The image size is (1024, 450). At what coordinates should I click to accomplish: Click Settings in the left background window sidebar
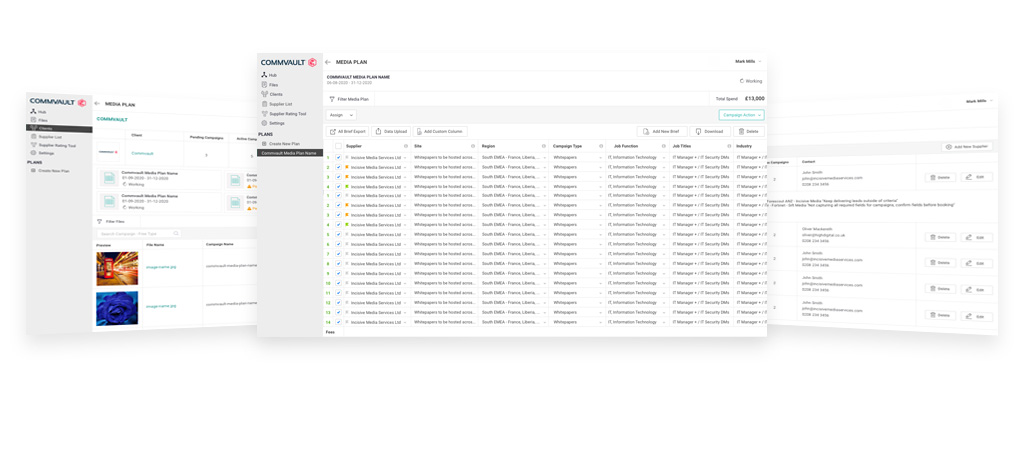[x=42, y=153]
